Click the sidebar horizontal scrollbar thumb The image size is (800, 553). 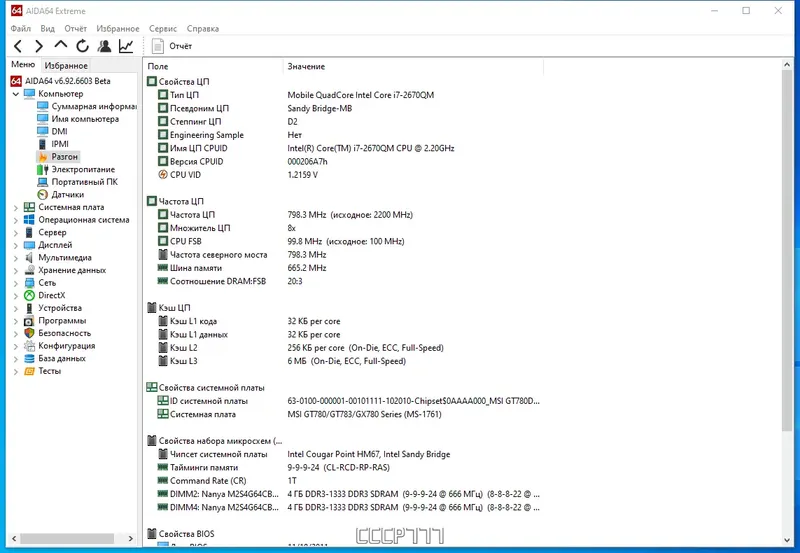67,539
